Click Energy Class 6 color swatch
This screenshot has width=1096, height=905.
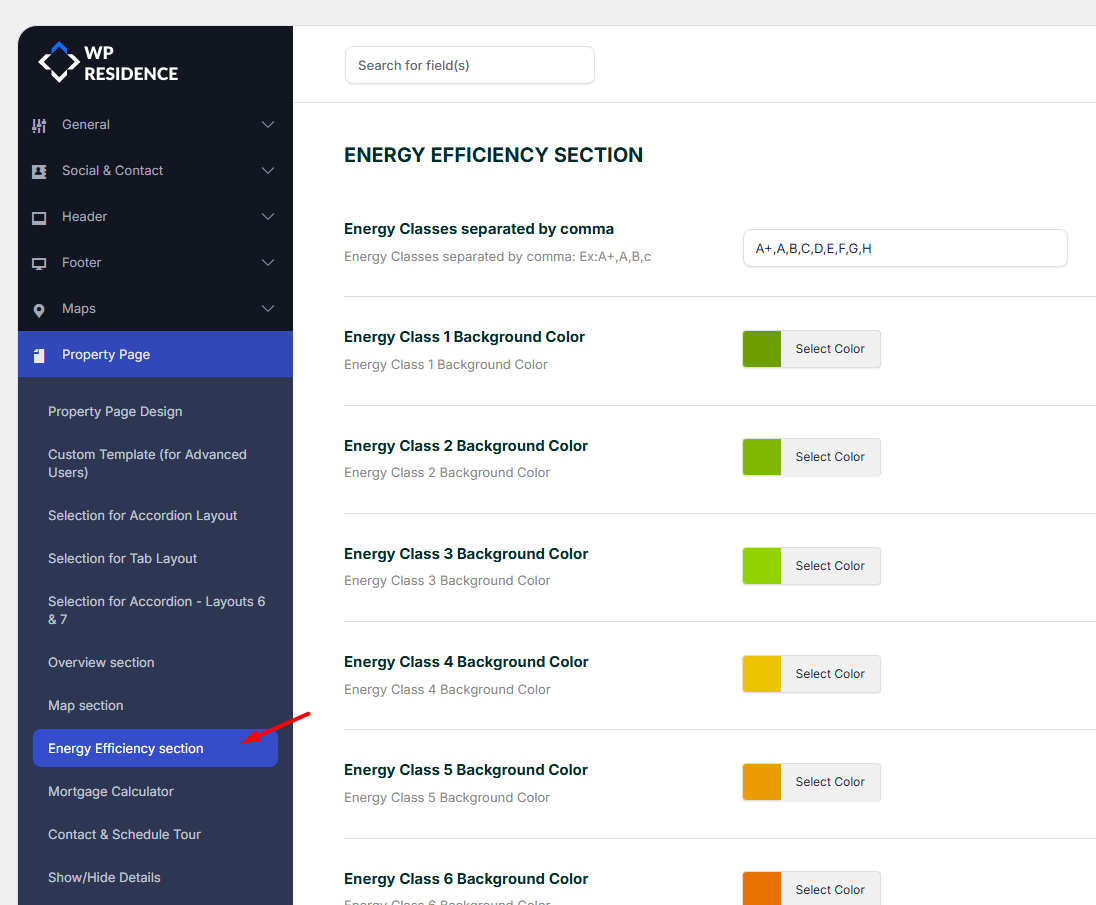[x=762, y=888]
